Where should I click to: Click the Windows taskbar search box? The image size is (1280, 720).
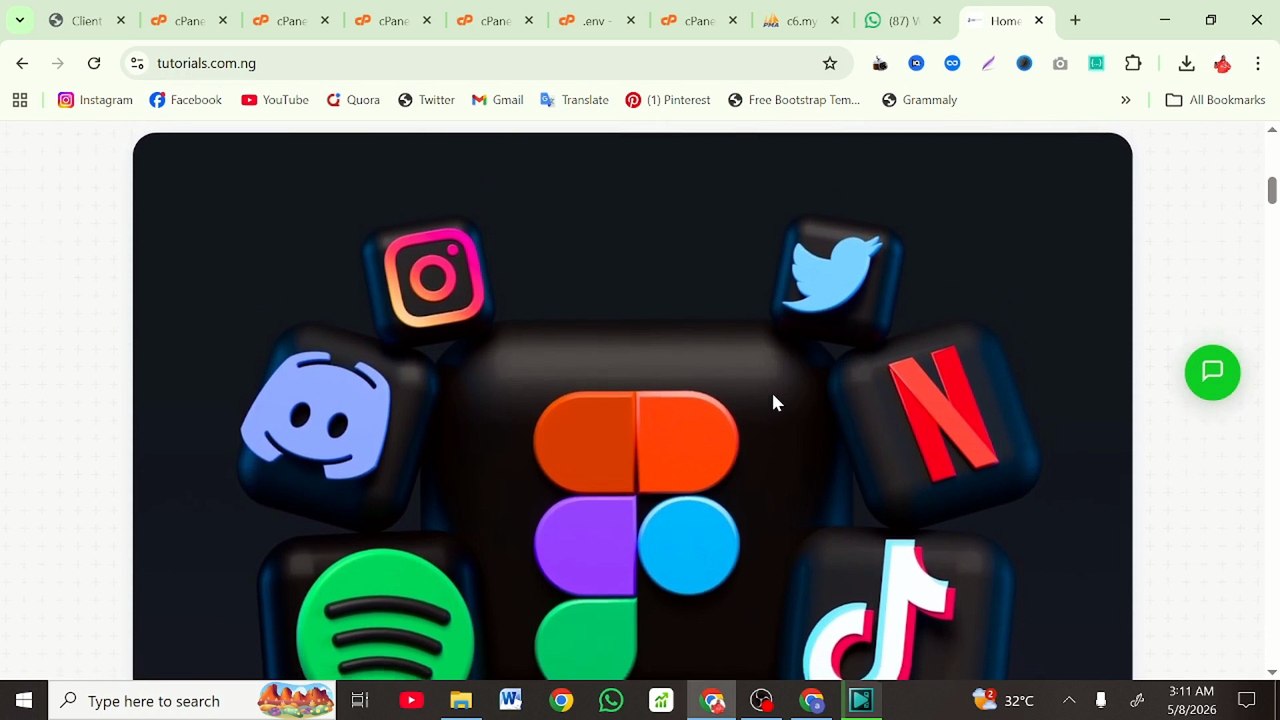(x=194, y=700)
